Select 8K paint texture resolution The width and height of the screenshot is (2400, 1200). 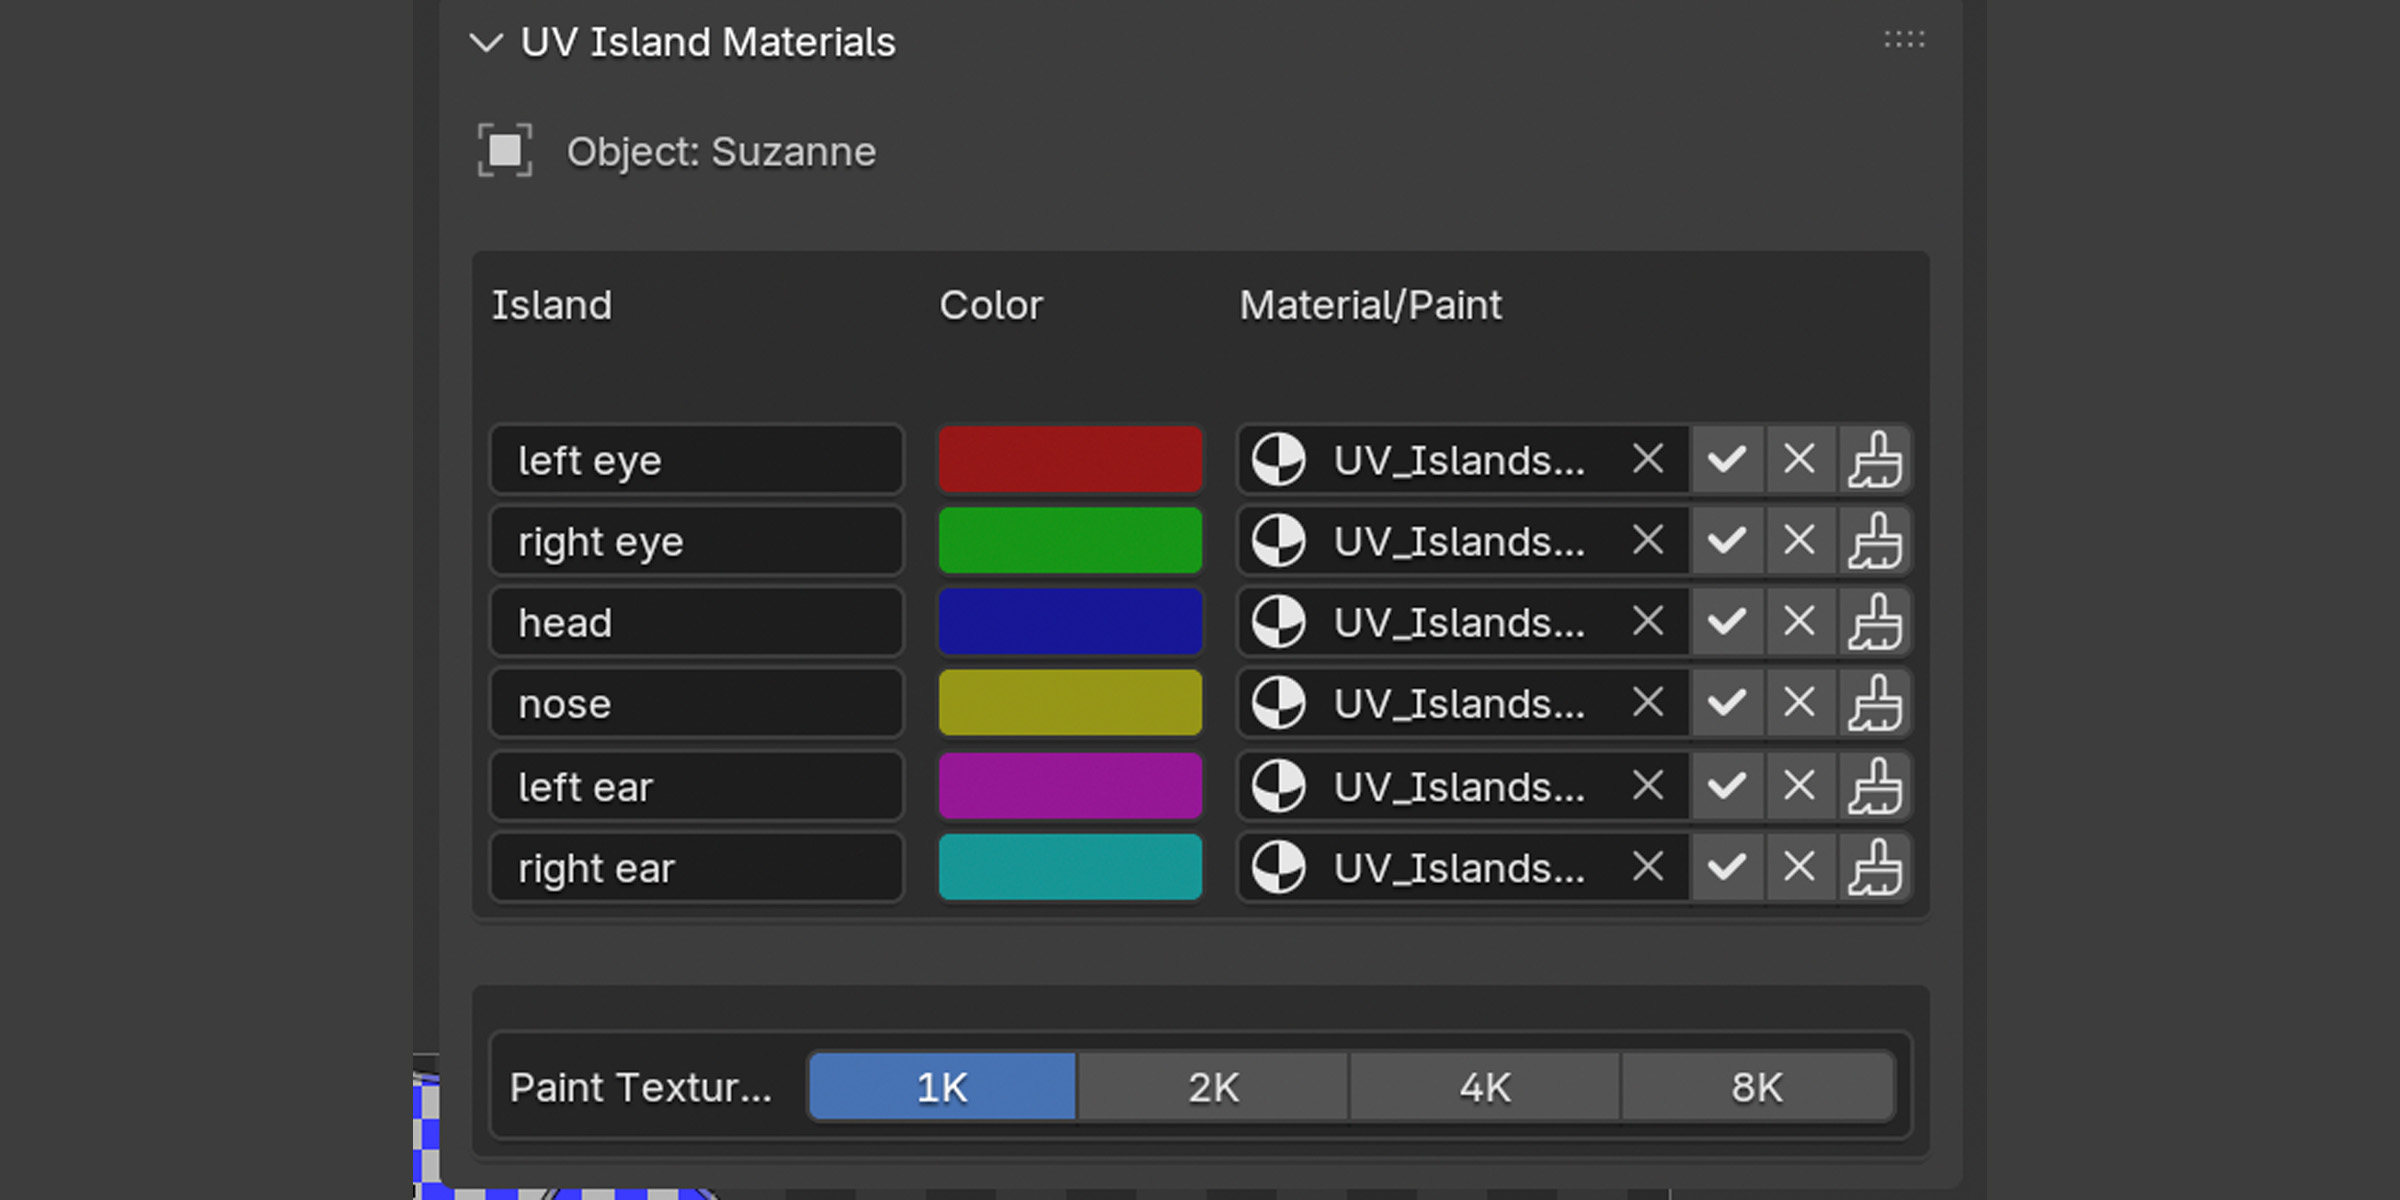pyautogui.click(x=1757, y=1087)
